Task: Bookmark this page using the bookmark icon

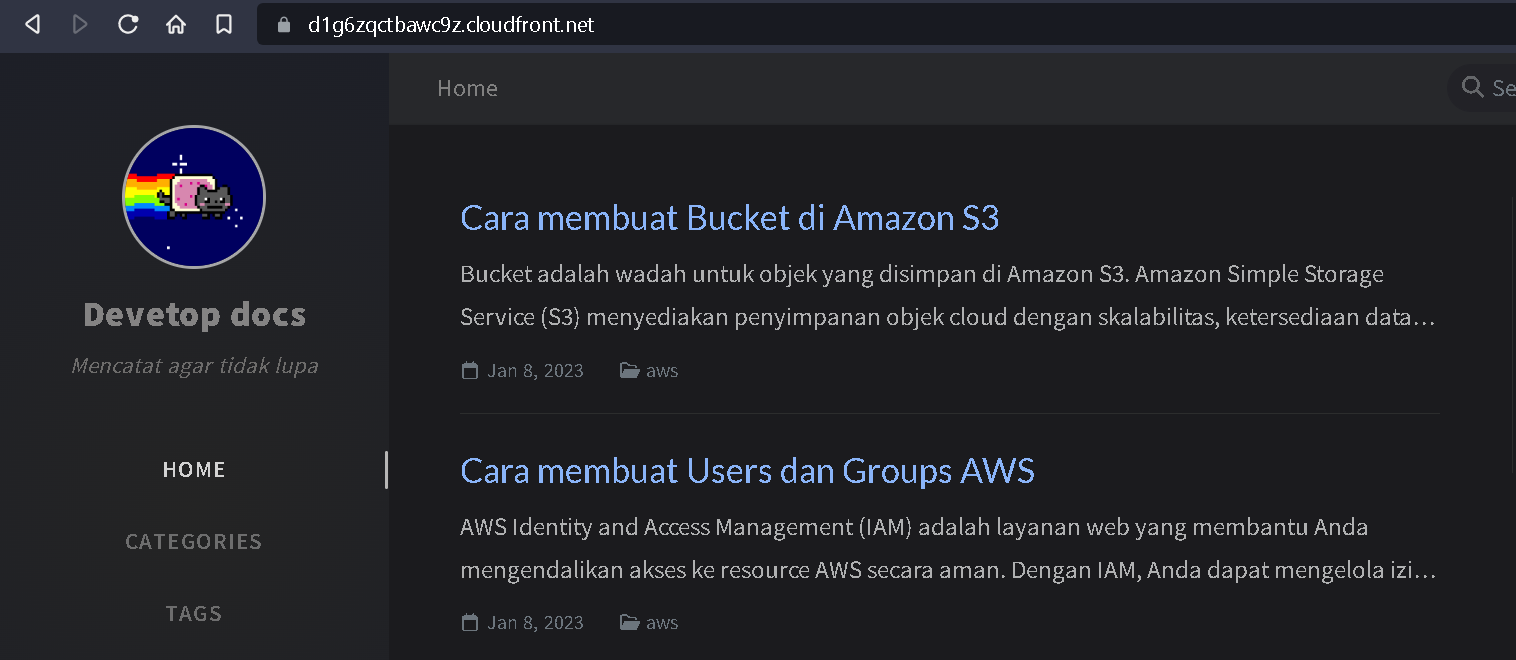Action: tap(224, 24)
